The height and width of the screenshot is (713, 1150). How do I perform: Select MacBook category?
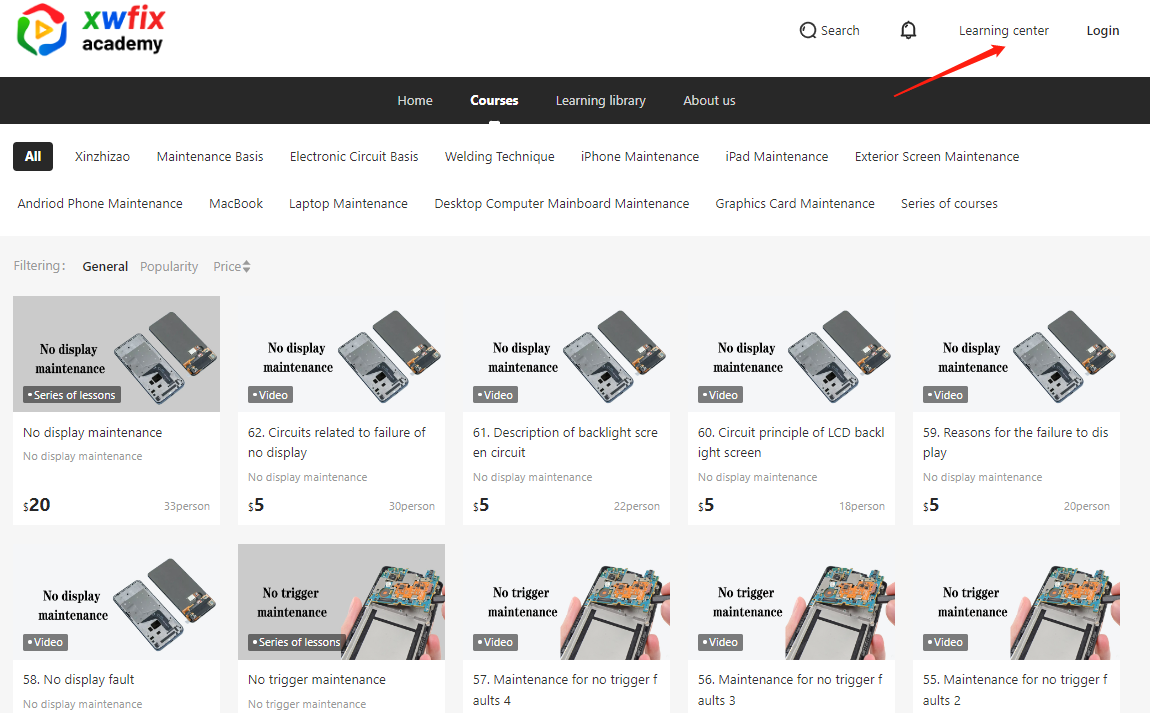click(236, 203)
